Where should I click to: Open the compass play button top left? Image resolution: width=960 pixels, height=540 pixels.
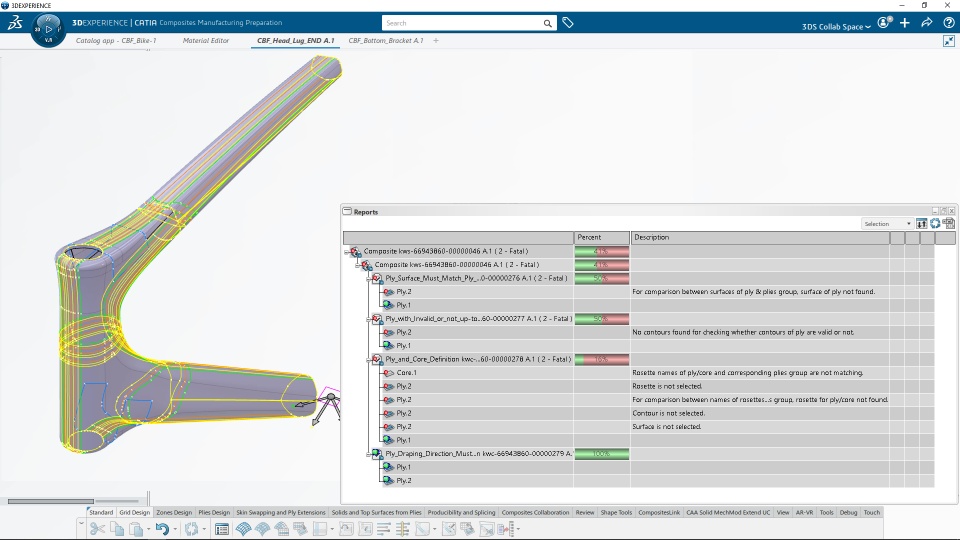click(48, 29)
